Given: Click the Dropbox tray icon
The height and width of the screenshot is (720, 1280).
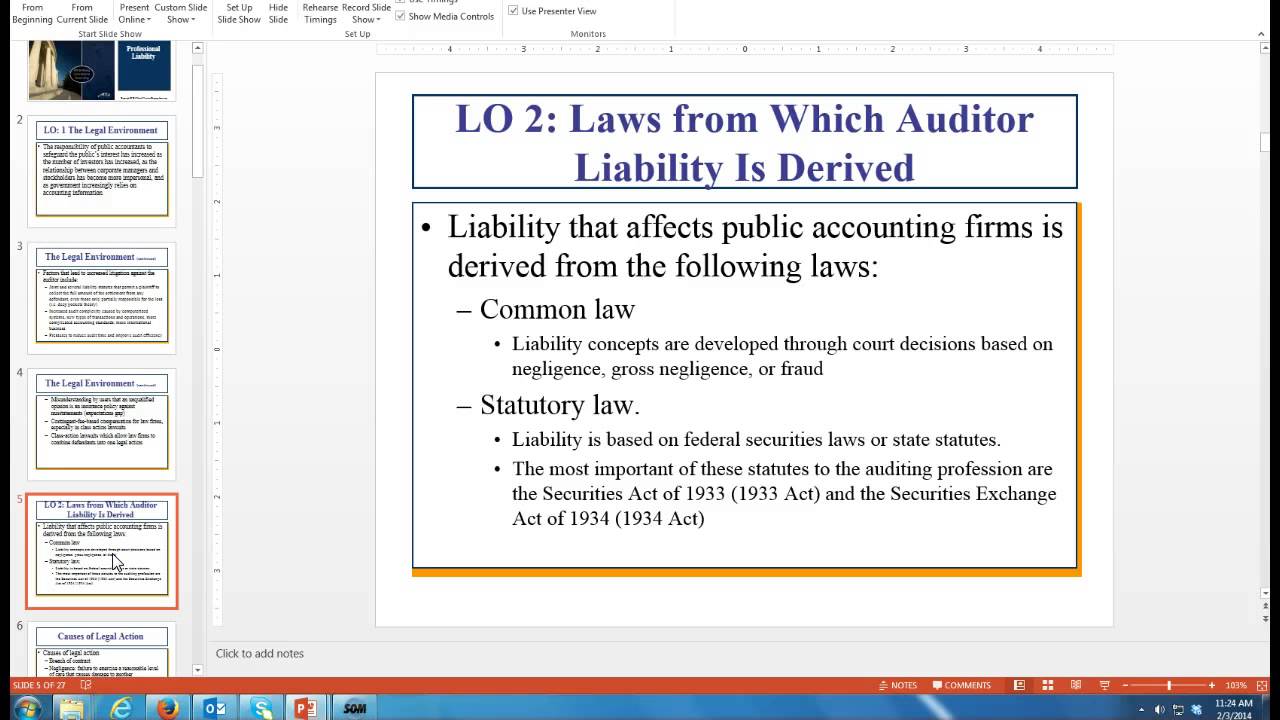Looking at the screenshot, I should [1196, 709].
